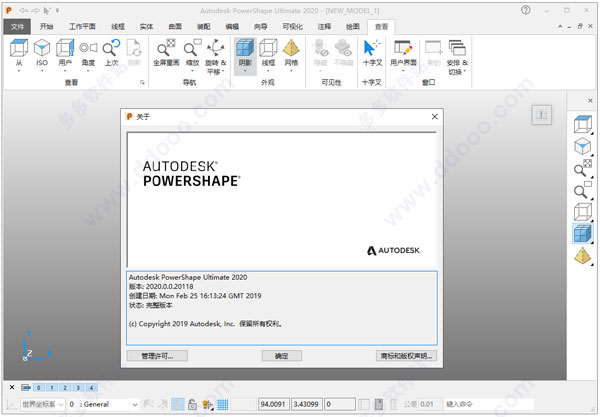Click the calculator icon in status bar
600x417 pixels.
[x=379, y=404]
